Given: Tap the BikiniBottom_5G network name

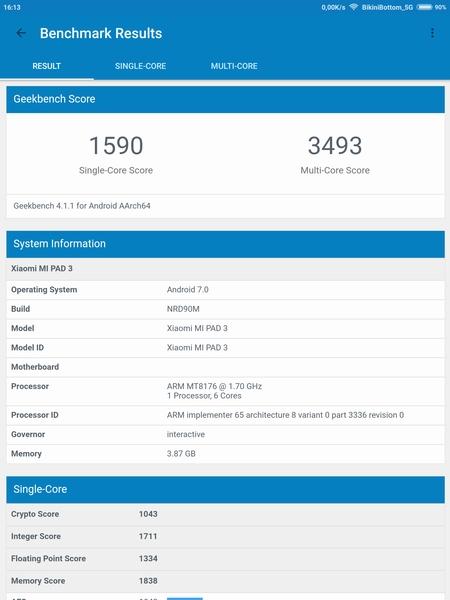Looking at the screenshot, I should (x=387, y=7).
